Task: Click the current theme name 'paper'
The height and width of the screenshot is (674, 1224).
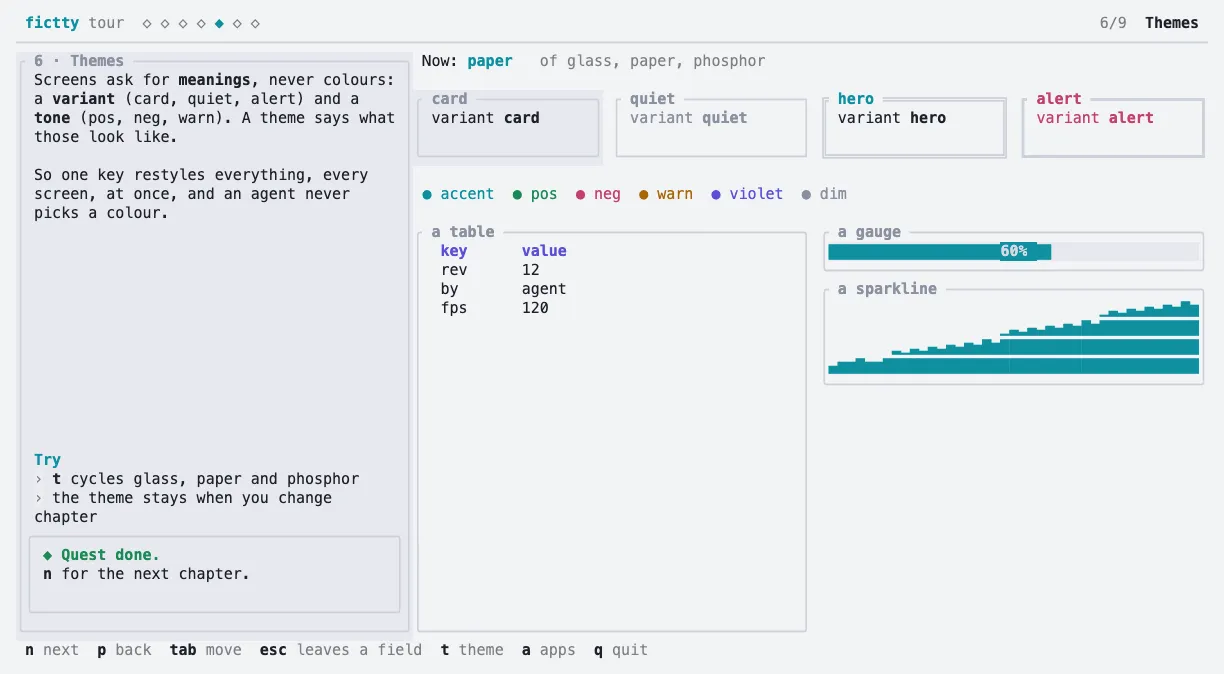Action: (x=490, y=61)
